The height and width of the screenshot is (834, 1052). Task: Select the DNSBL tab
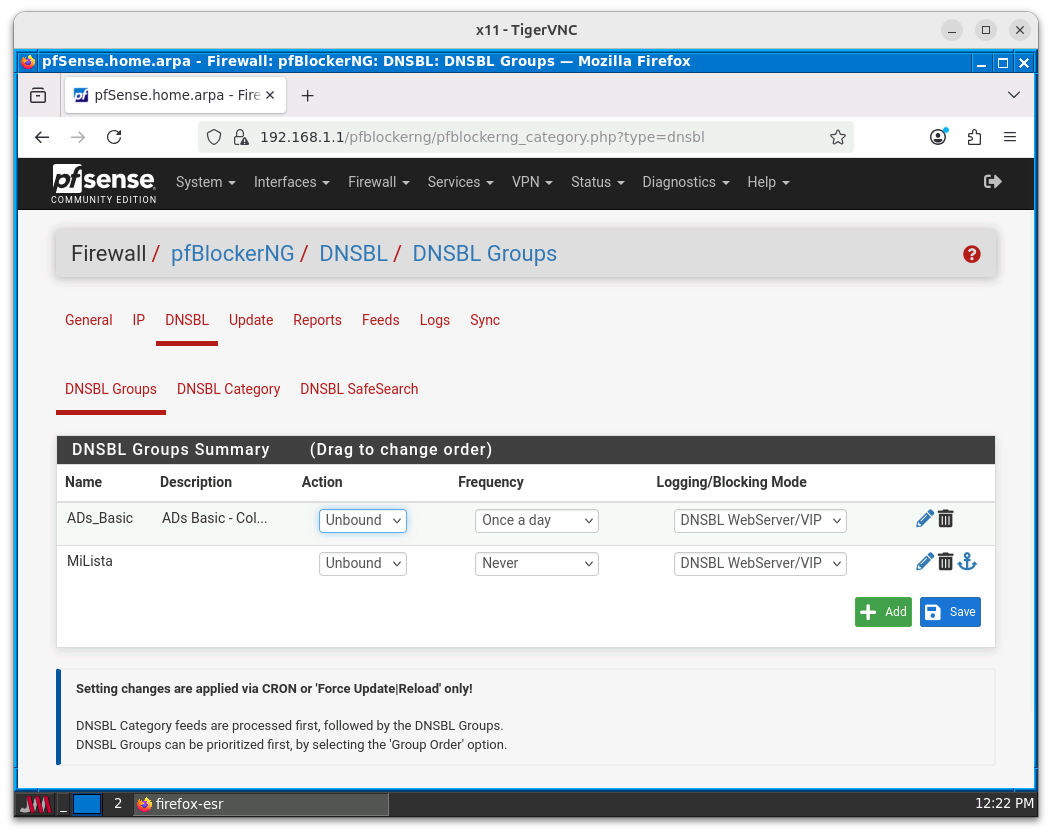pos(187,320)
